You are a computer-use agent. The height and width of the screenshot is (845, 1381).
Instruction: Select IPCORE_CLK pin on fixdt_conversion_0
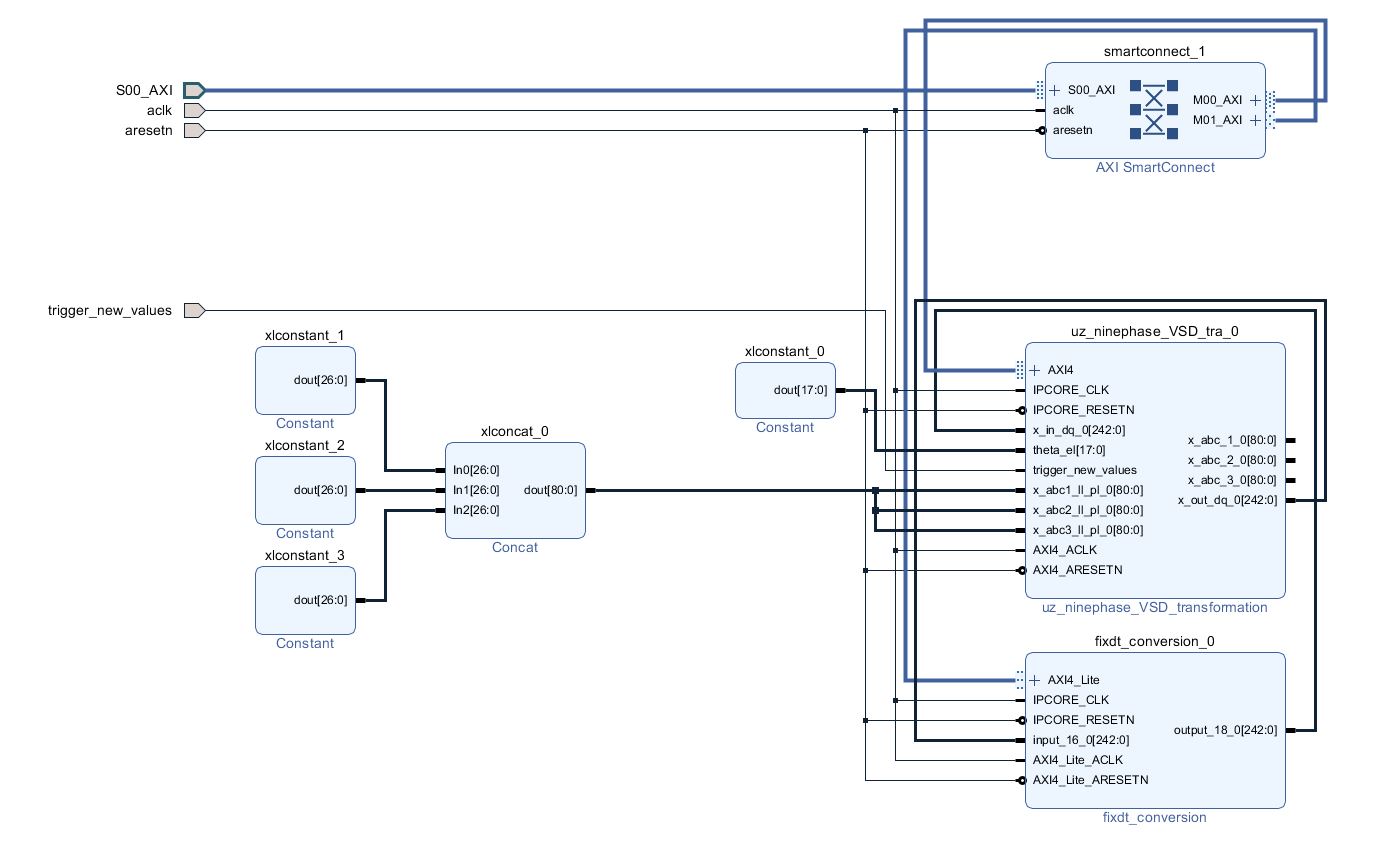1070,700
